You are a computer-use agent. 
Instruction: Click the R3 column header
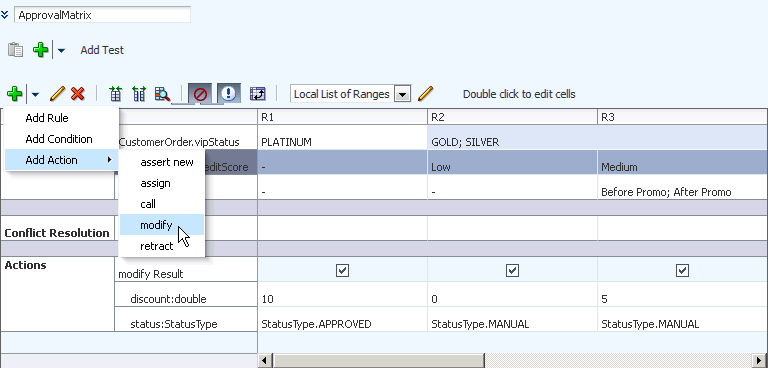pyautogui.click(x=682, y=117)
